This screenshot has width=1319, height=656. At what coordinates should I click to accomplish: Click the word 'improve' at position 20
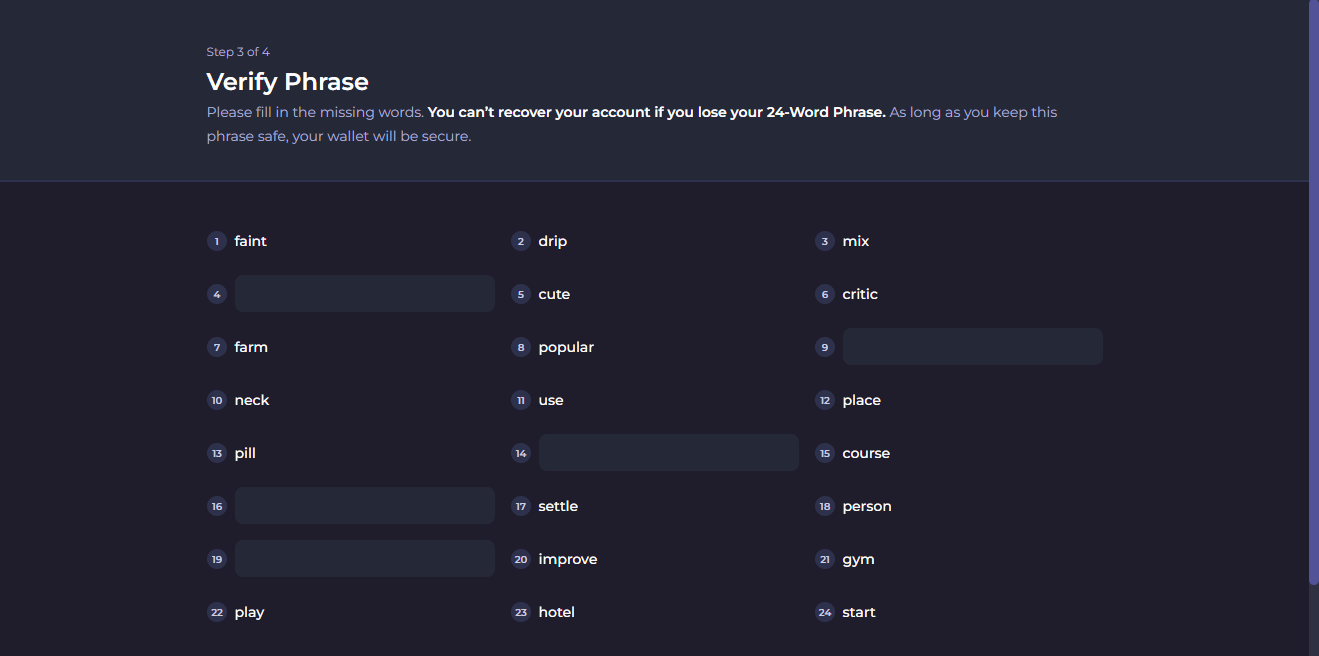pos(567,559)
